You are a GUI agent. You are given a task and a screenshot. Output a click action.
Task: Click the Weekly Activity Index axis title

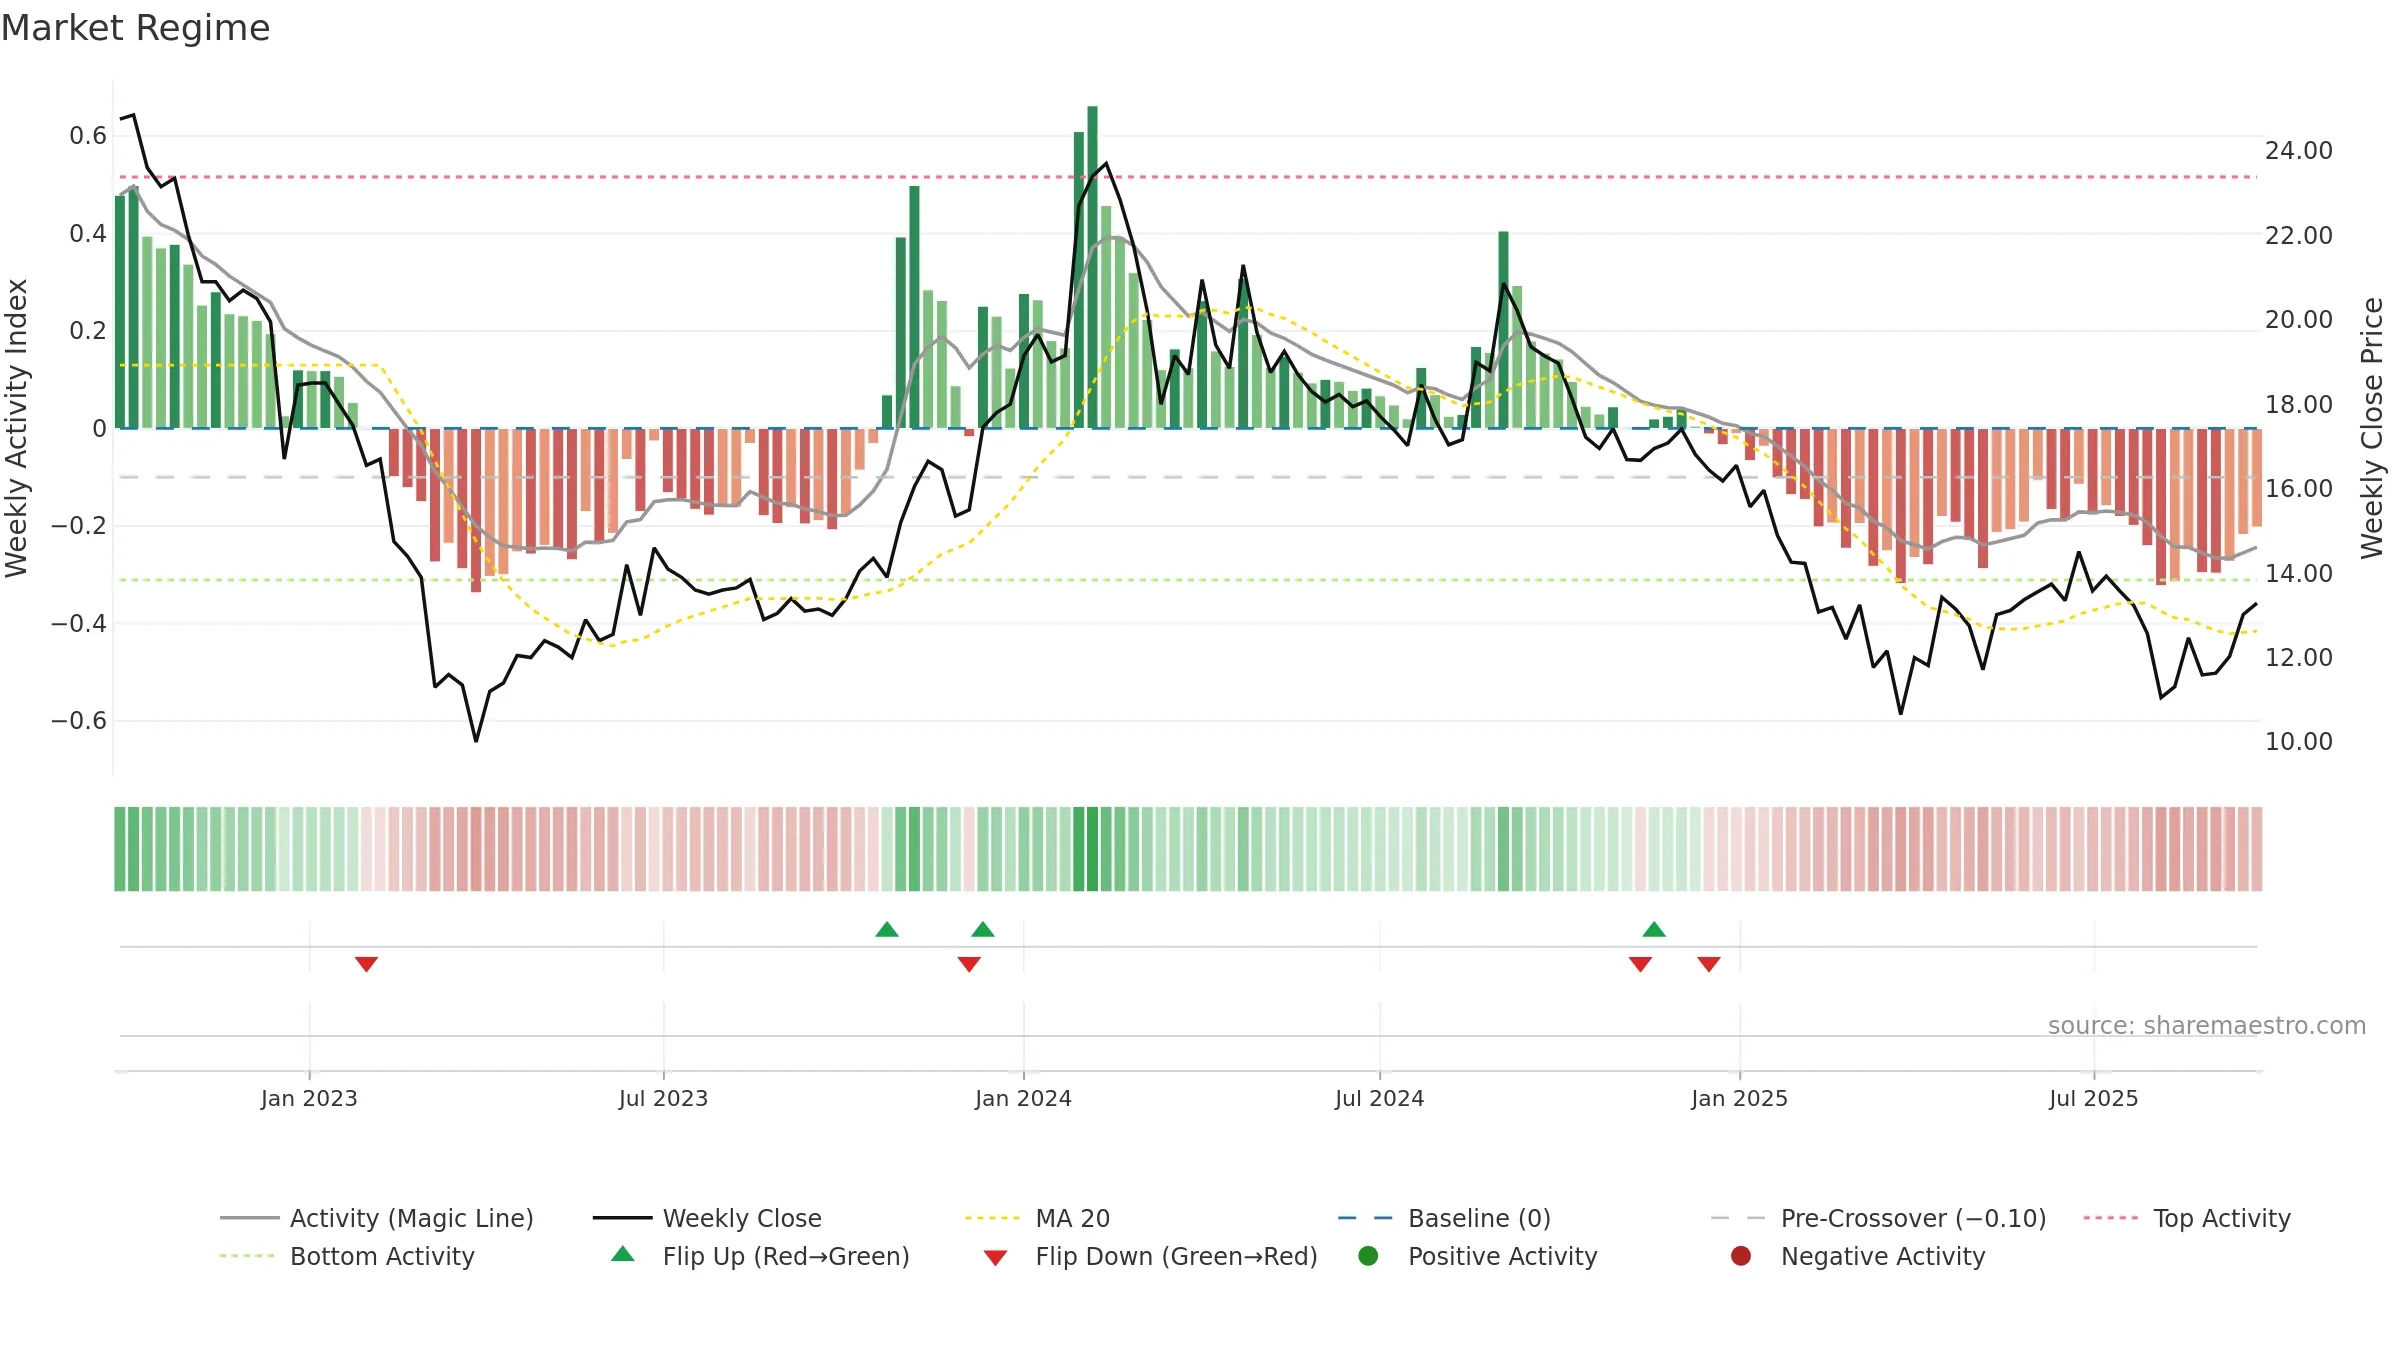(x=17, y=428)
